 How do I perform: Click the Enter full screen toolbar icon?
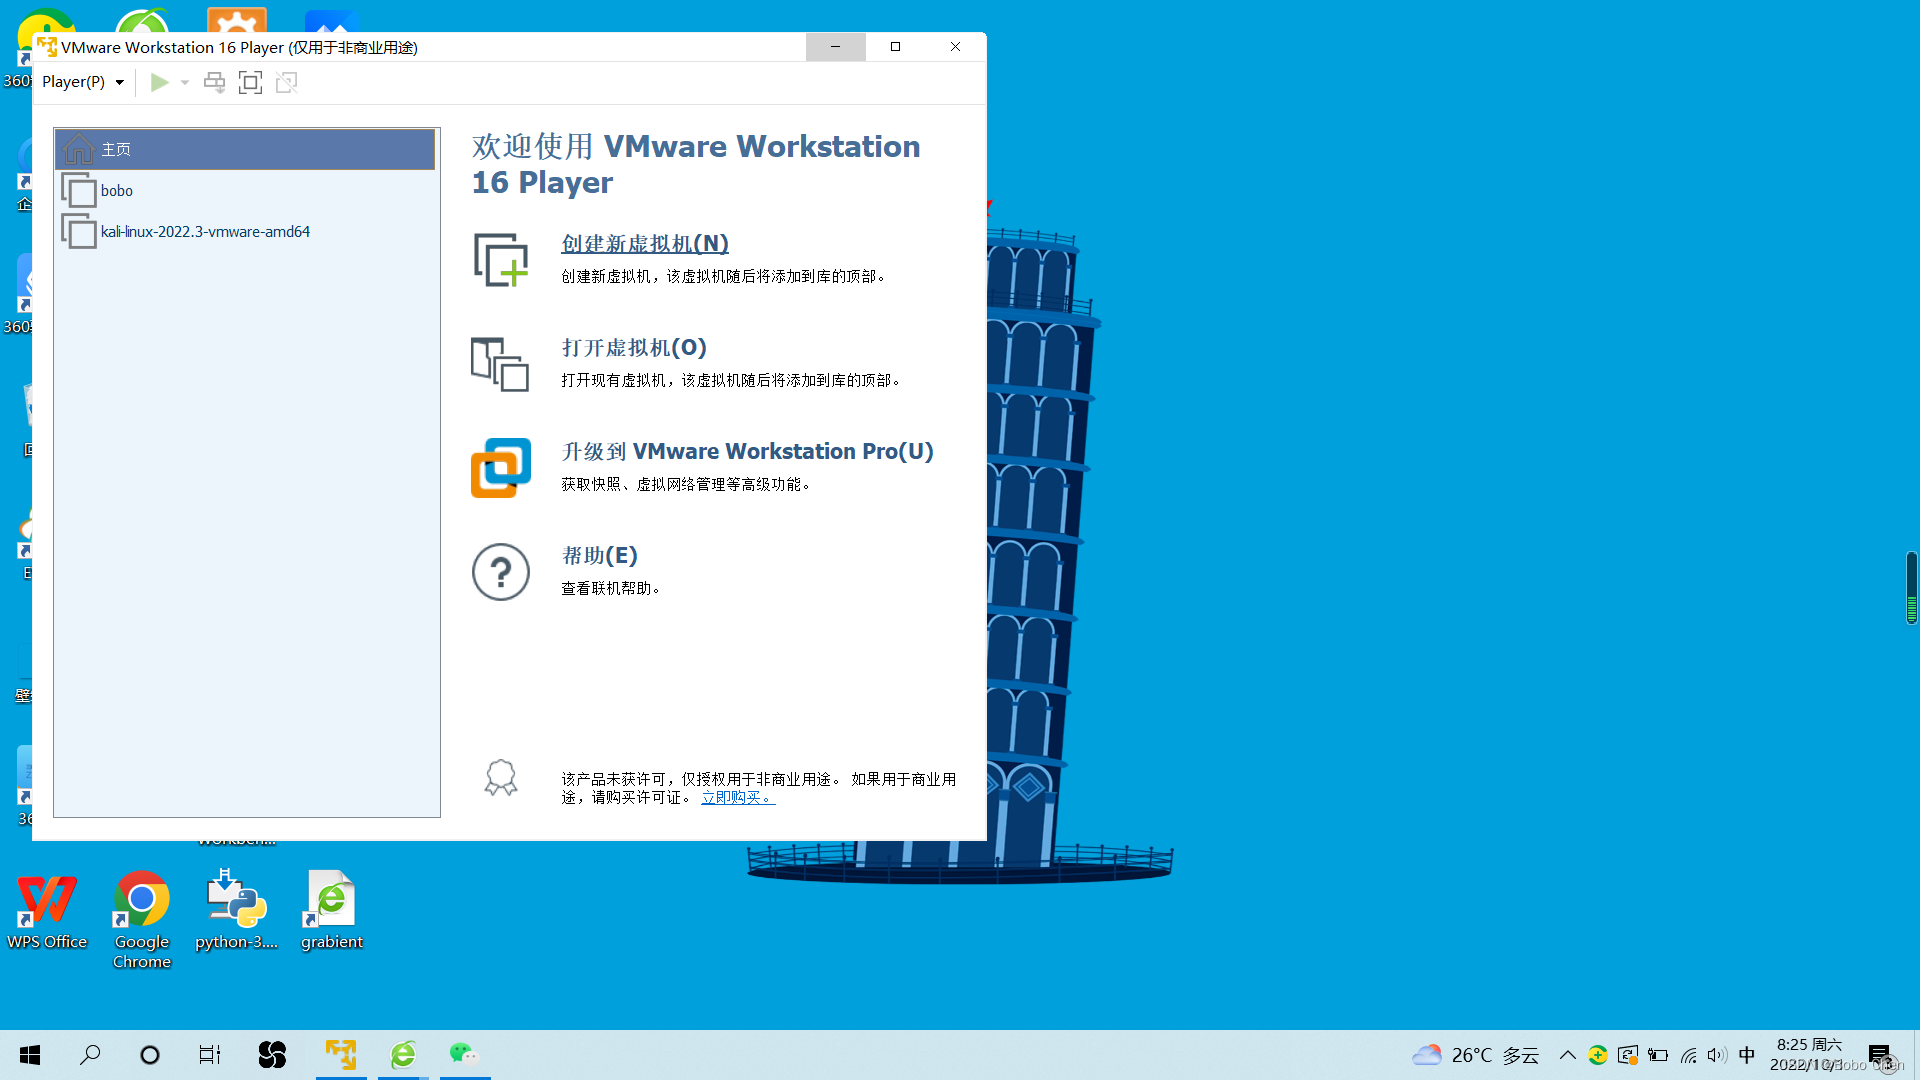point(250,83)
